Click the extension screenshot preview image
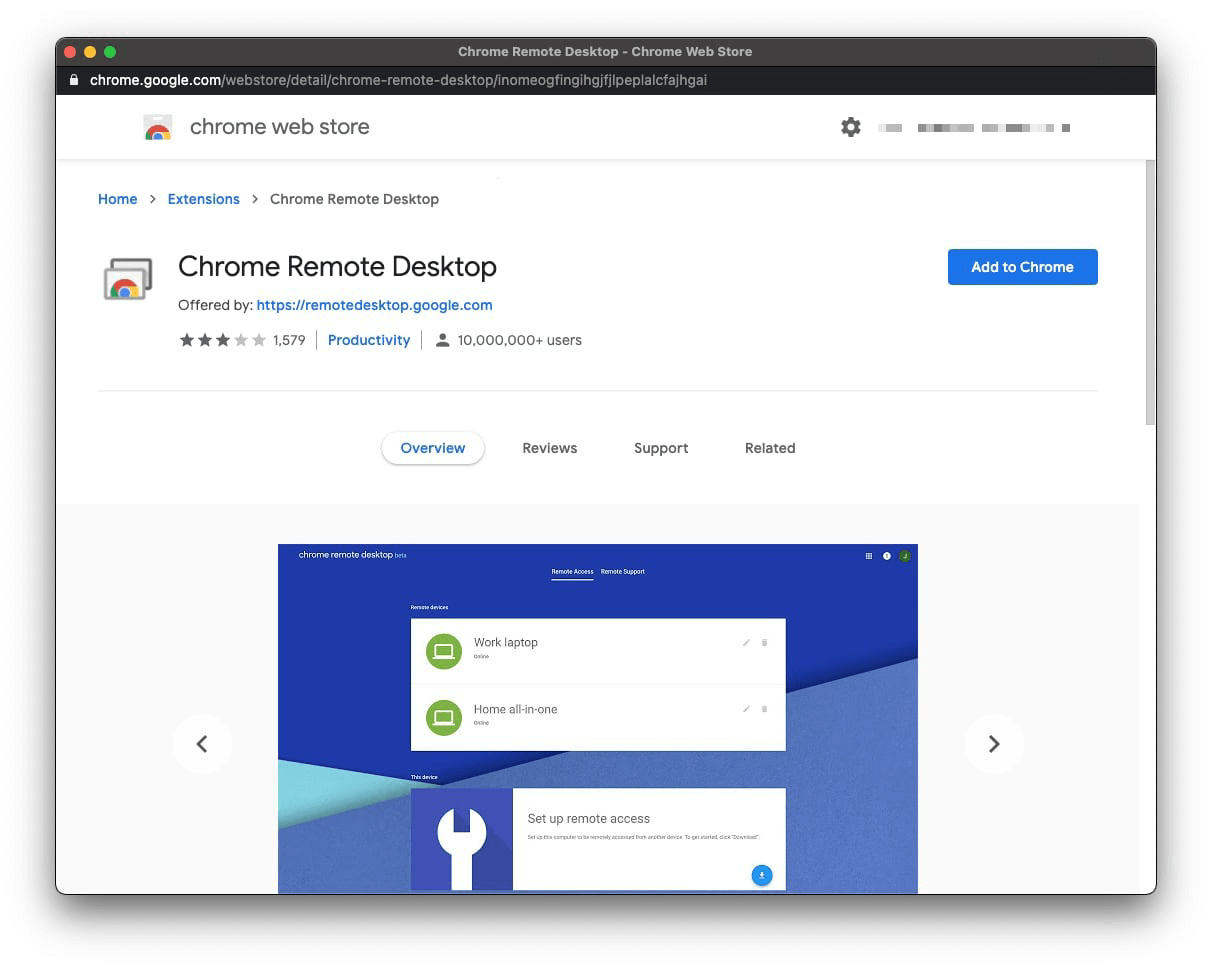The image size is (1212, 968). point(598,719)
